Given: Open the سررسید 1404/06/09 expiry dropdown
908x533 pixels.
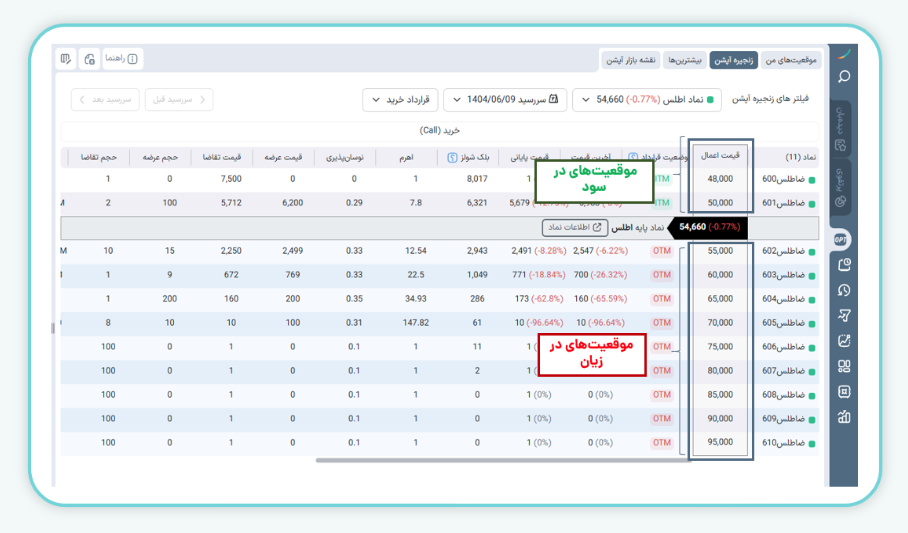Looking at the screenshot, I should click(x=505, y=100).
